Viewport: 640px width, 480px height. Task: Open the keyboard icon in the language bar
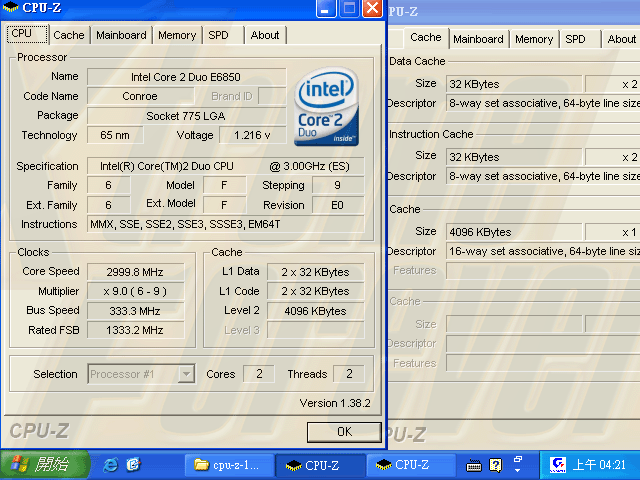pyautogui.click(x=475, y=465)
